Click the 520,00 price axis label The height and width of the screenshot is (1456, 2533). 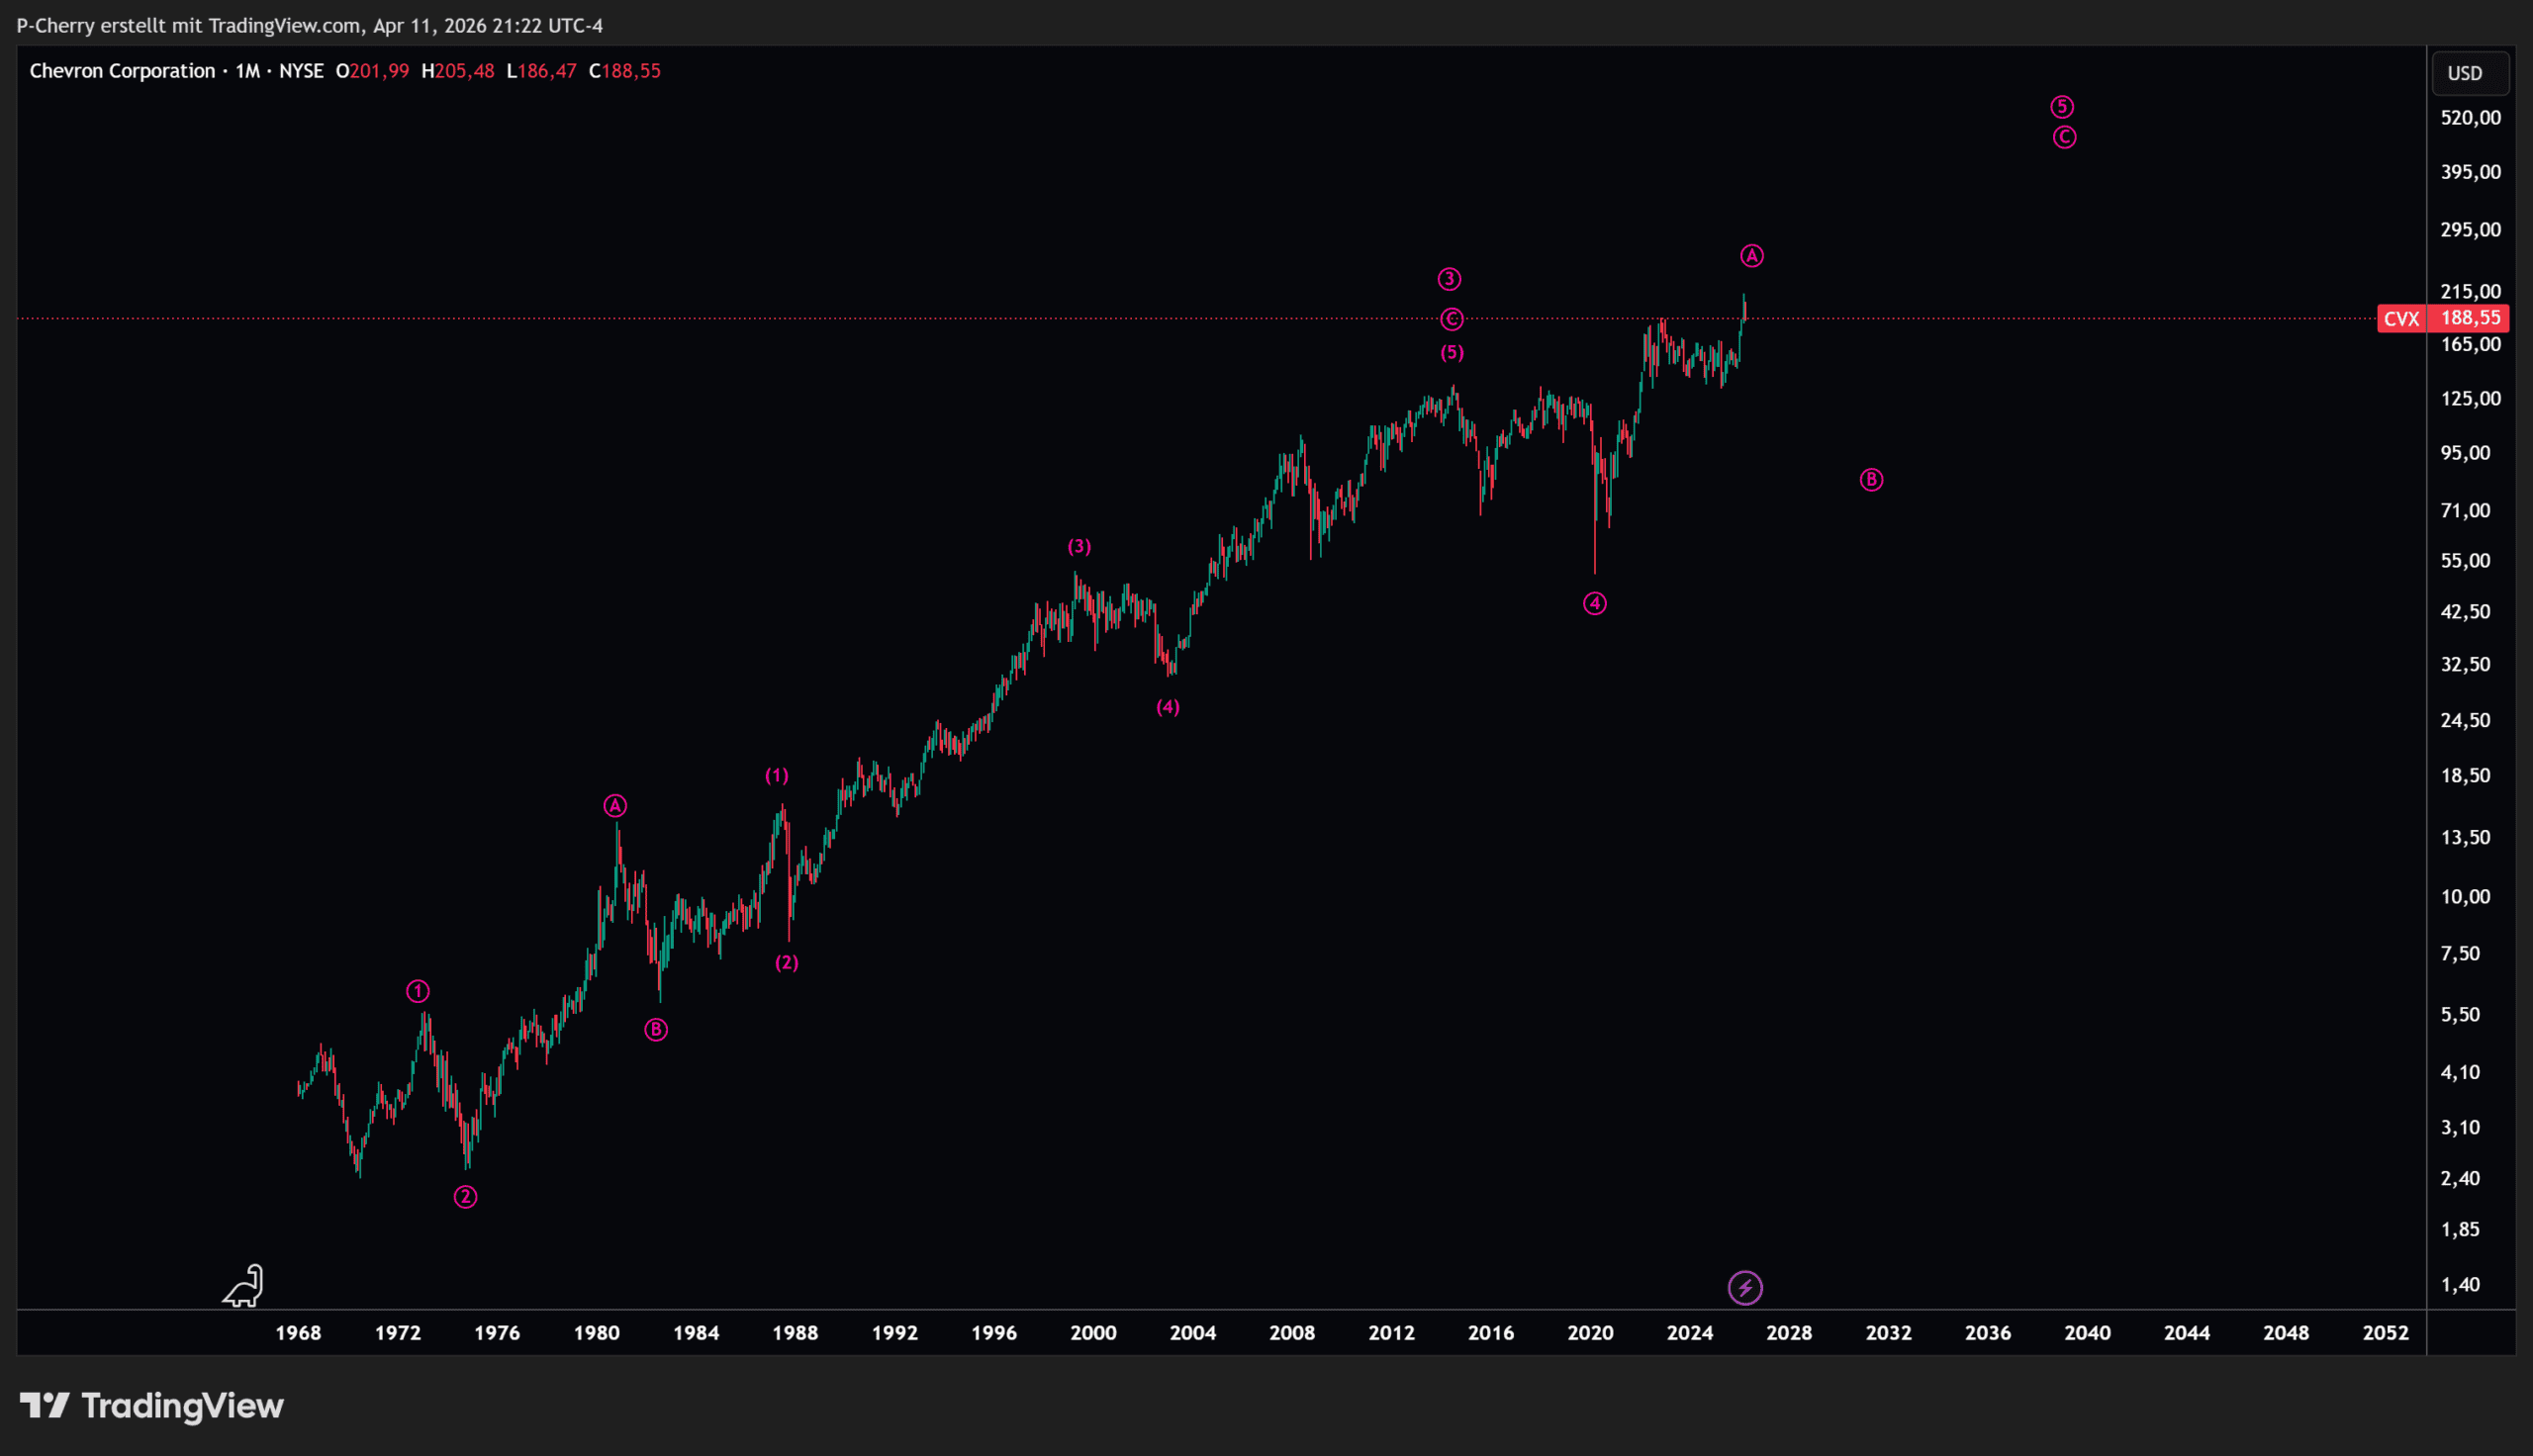tap(2470, 118)
